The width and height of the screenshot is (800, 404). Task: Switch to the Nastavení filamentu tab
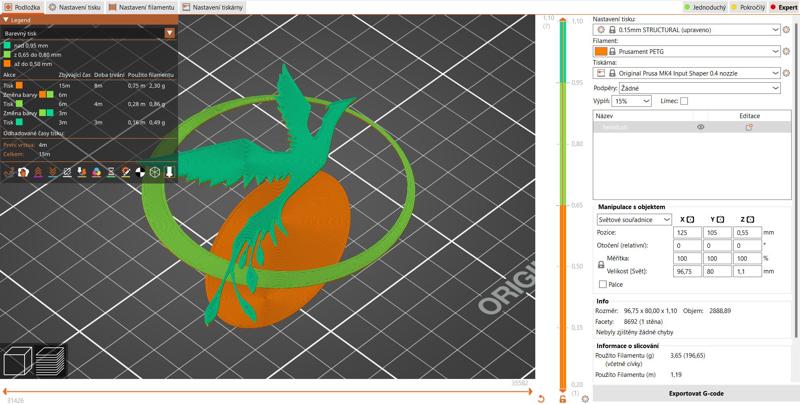142,8
